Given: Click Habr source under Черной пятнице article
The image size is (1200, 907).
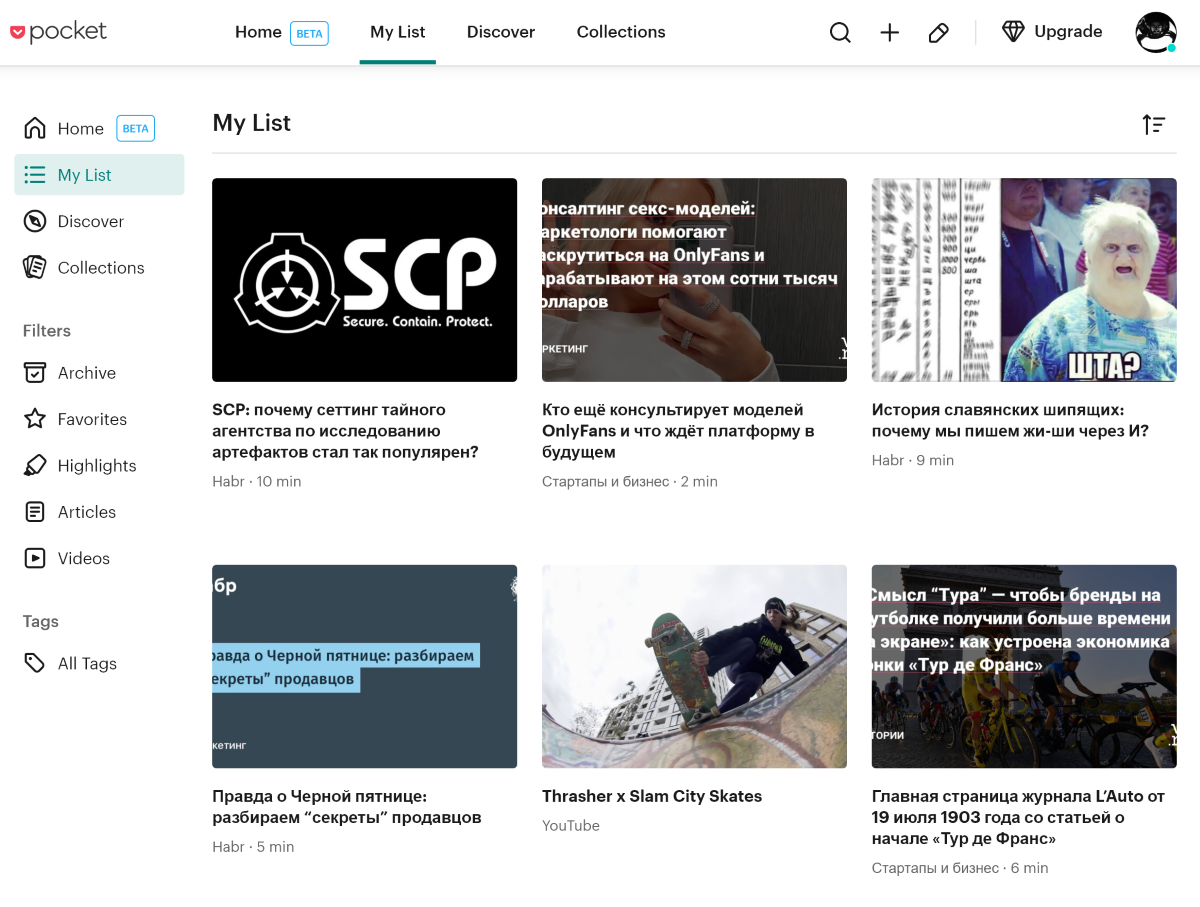Looking at the screenshot, I should point(228,846).
